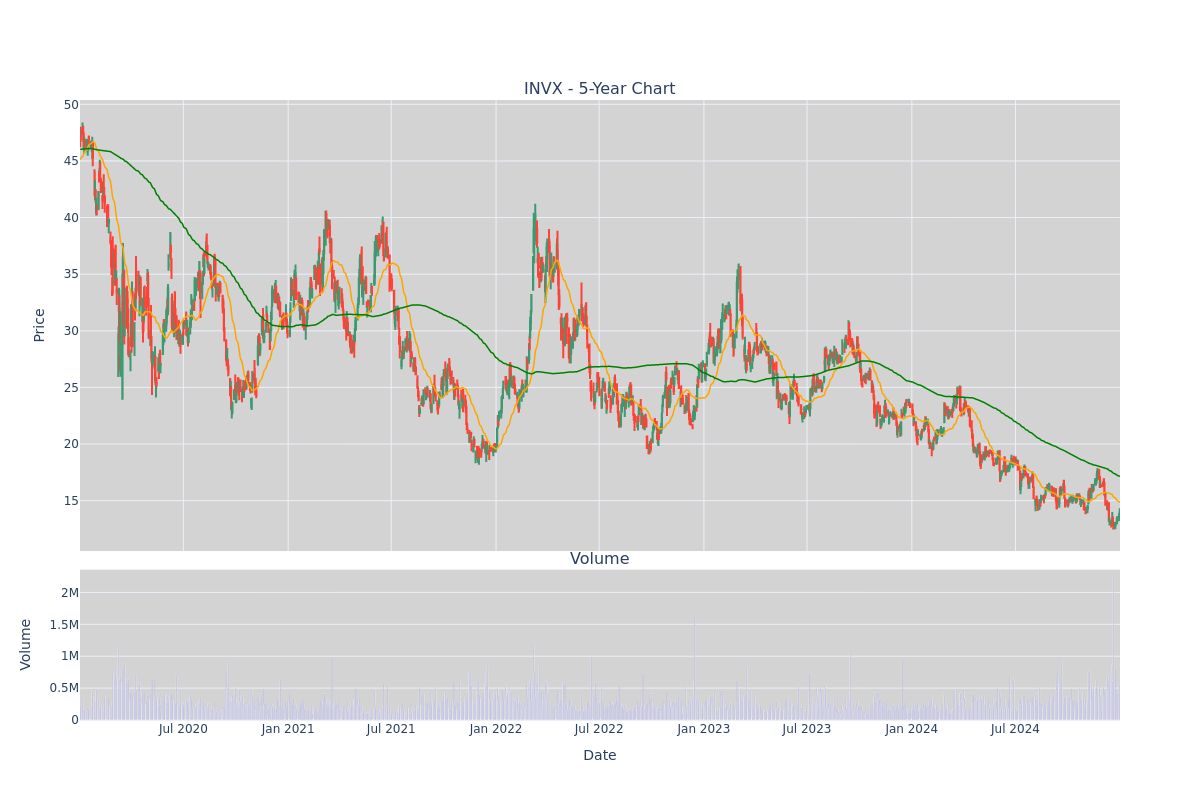Click the price tick label "40"
This screenshot has width=1200, height=800.
[71, 218]
